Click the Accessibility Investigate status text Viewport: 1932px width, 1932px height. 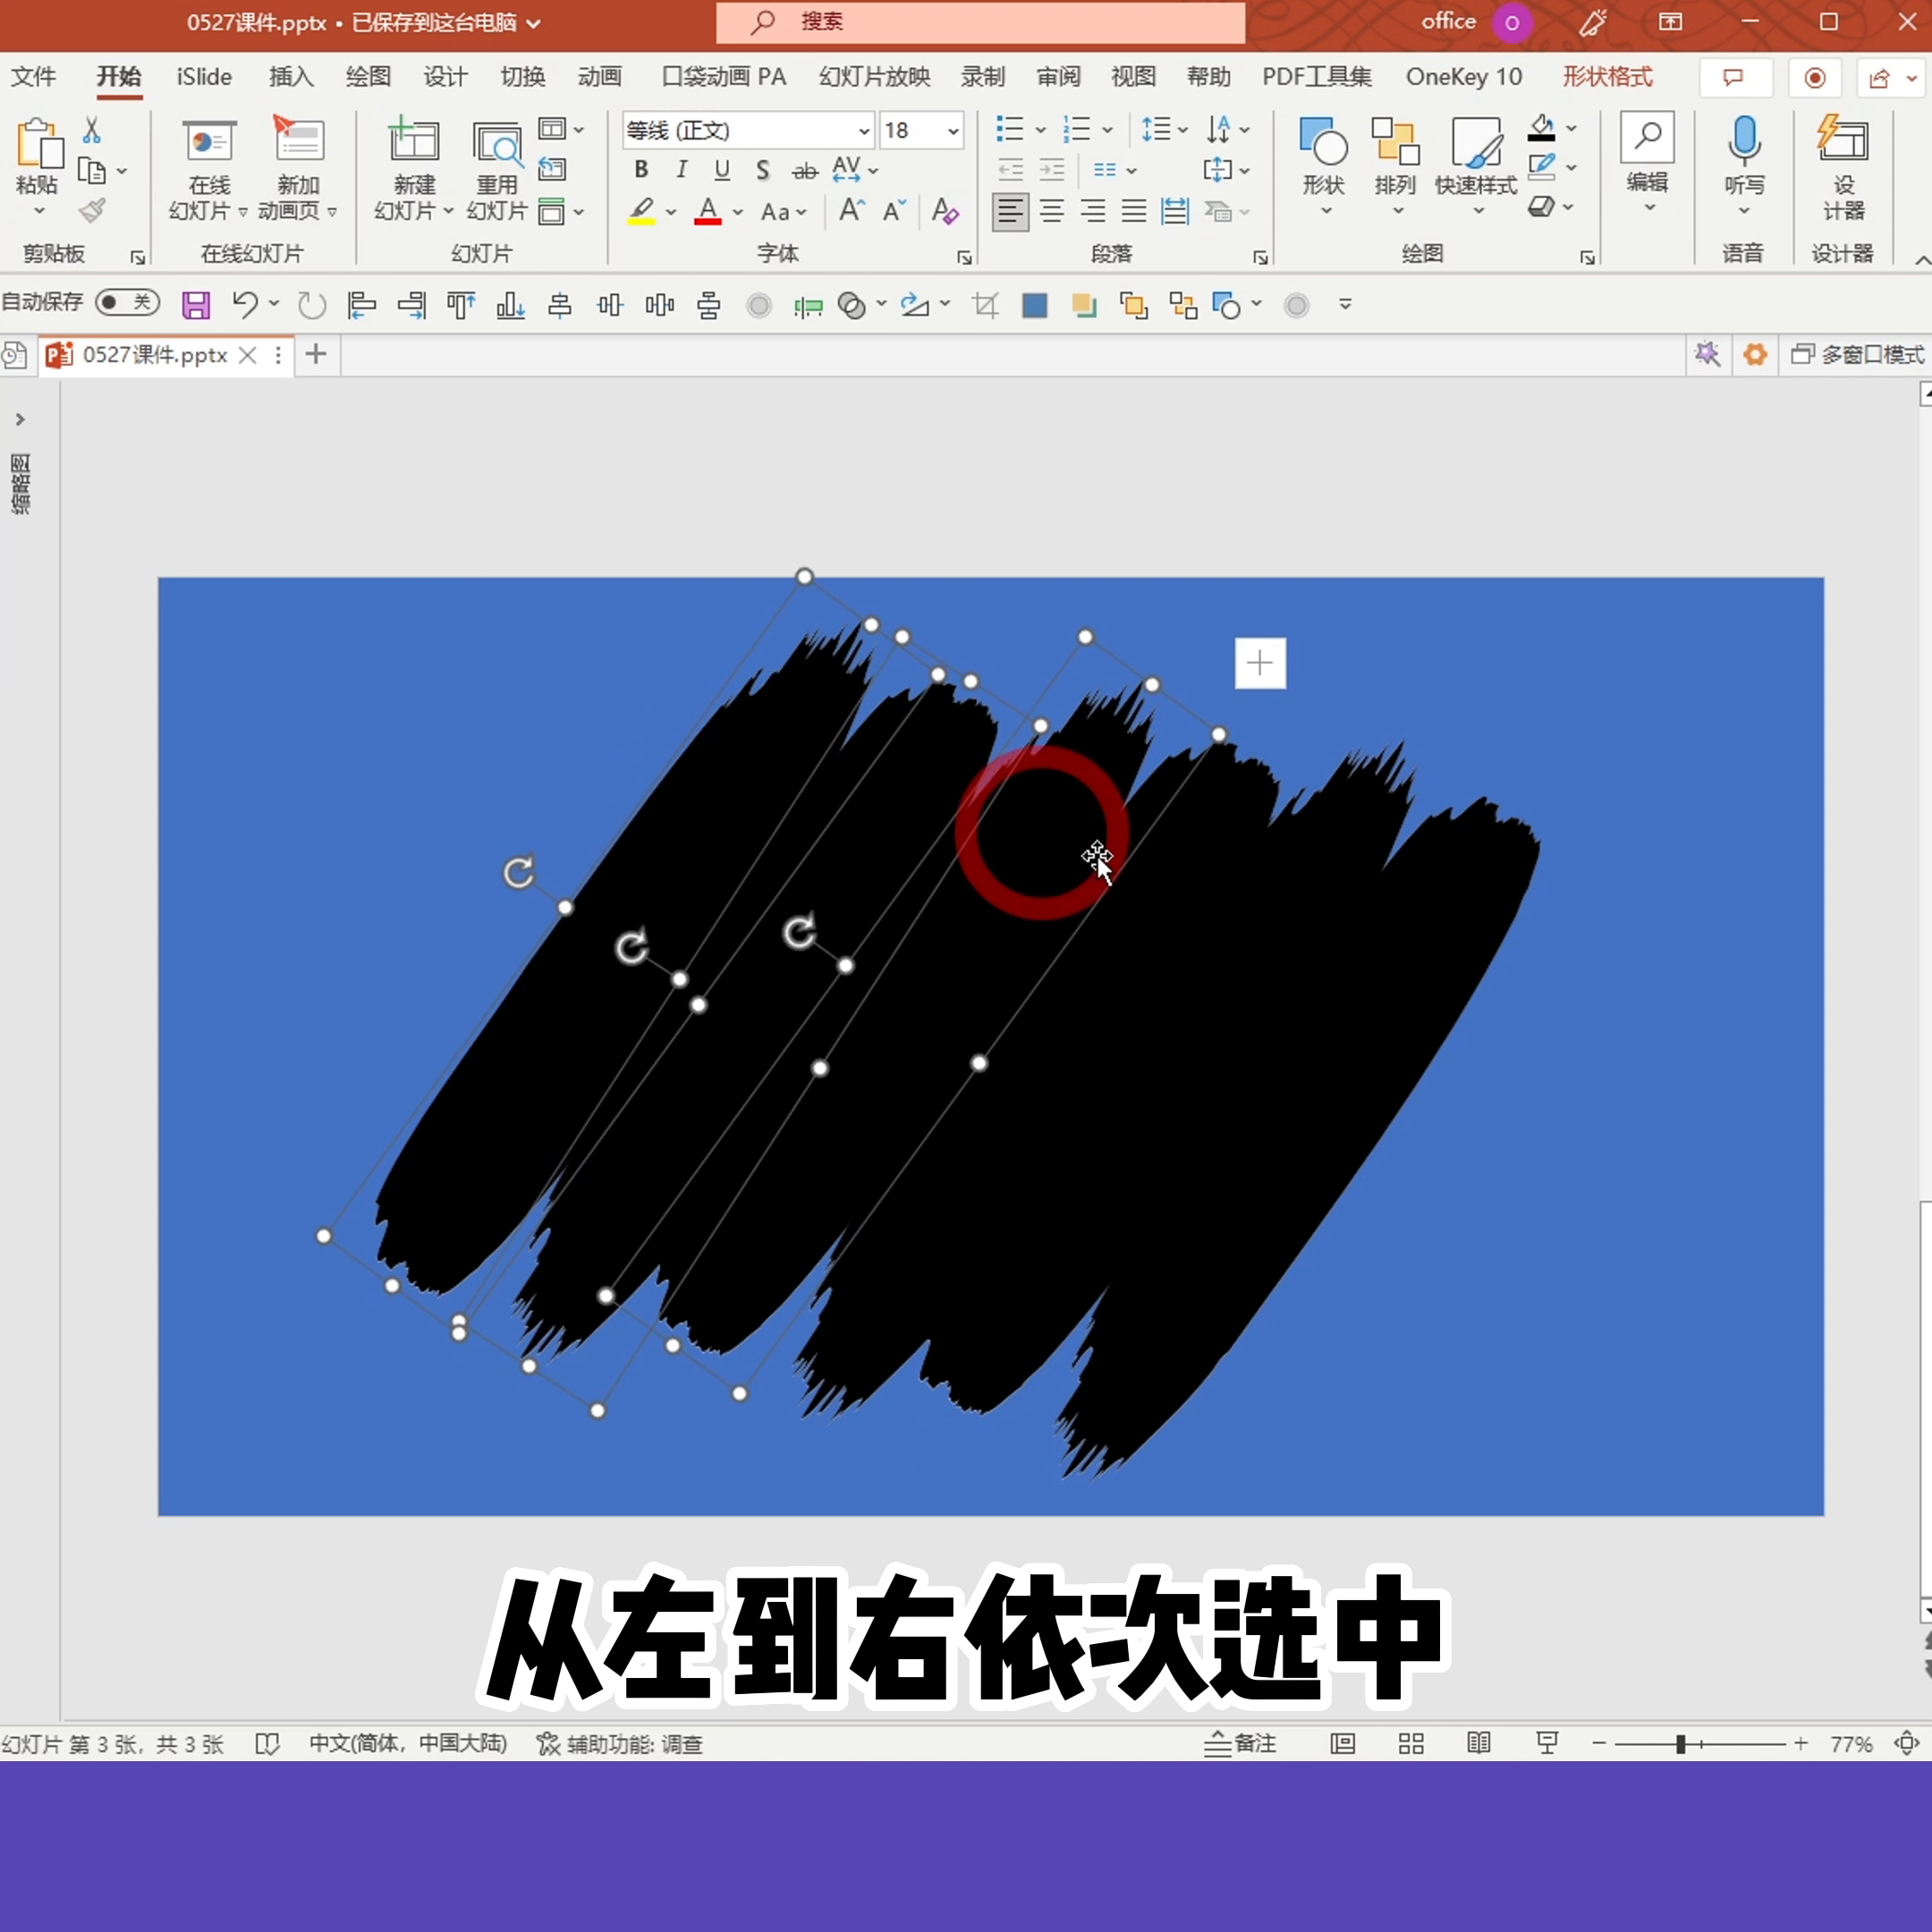pos(620,1744)
